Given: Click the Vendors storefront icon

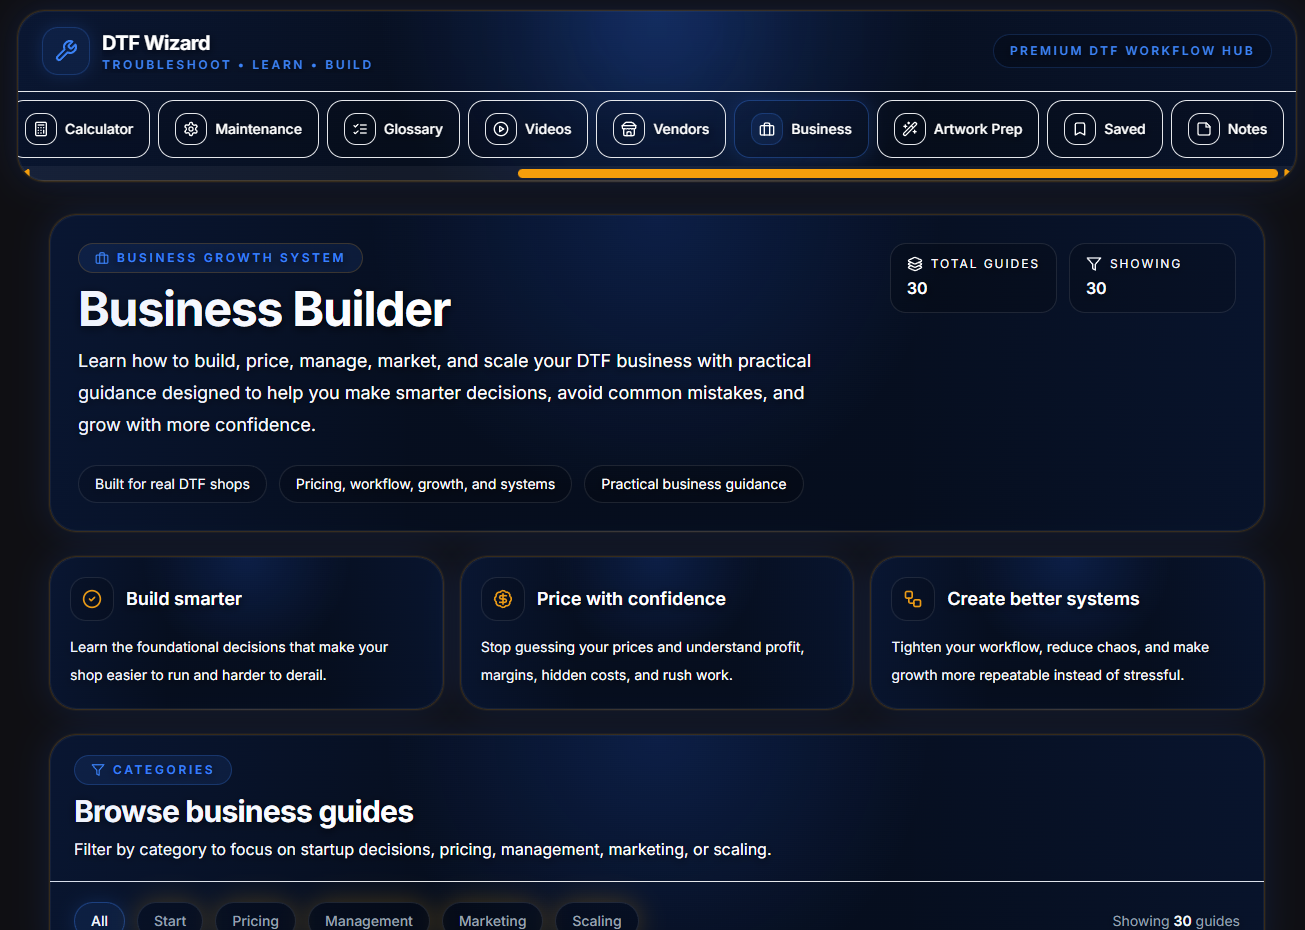Looking at the screenshot, I should (629, 129).
